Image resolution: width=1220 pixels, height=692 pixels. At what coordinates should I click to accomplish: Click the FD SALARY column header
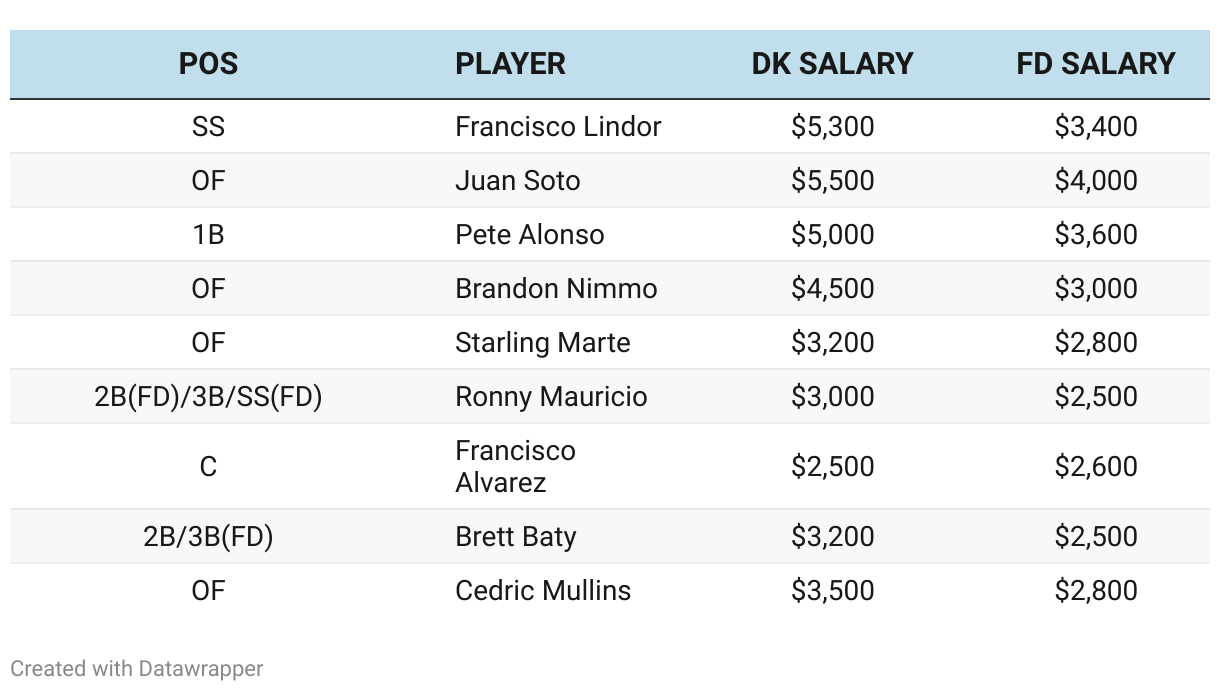click(x=1095, y=64)
